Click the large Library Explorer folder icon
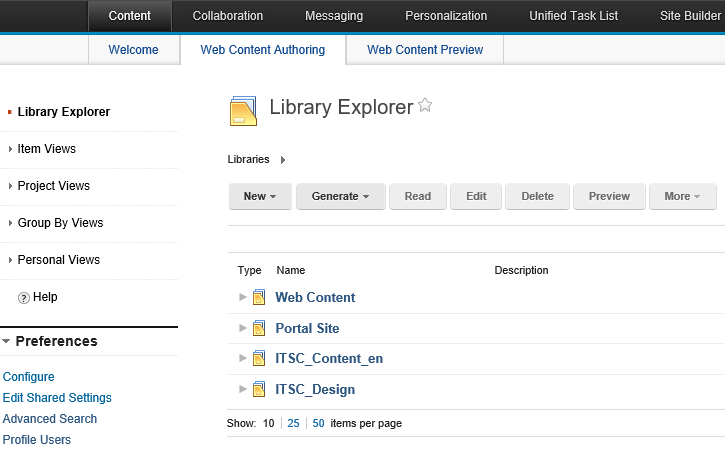 [x=243, y=111]
